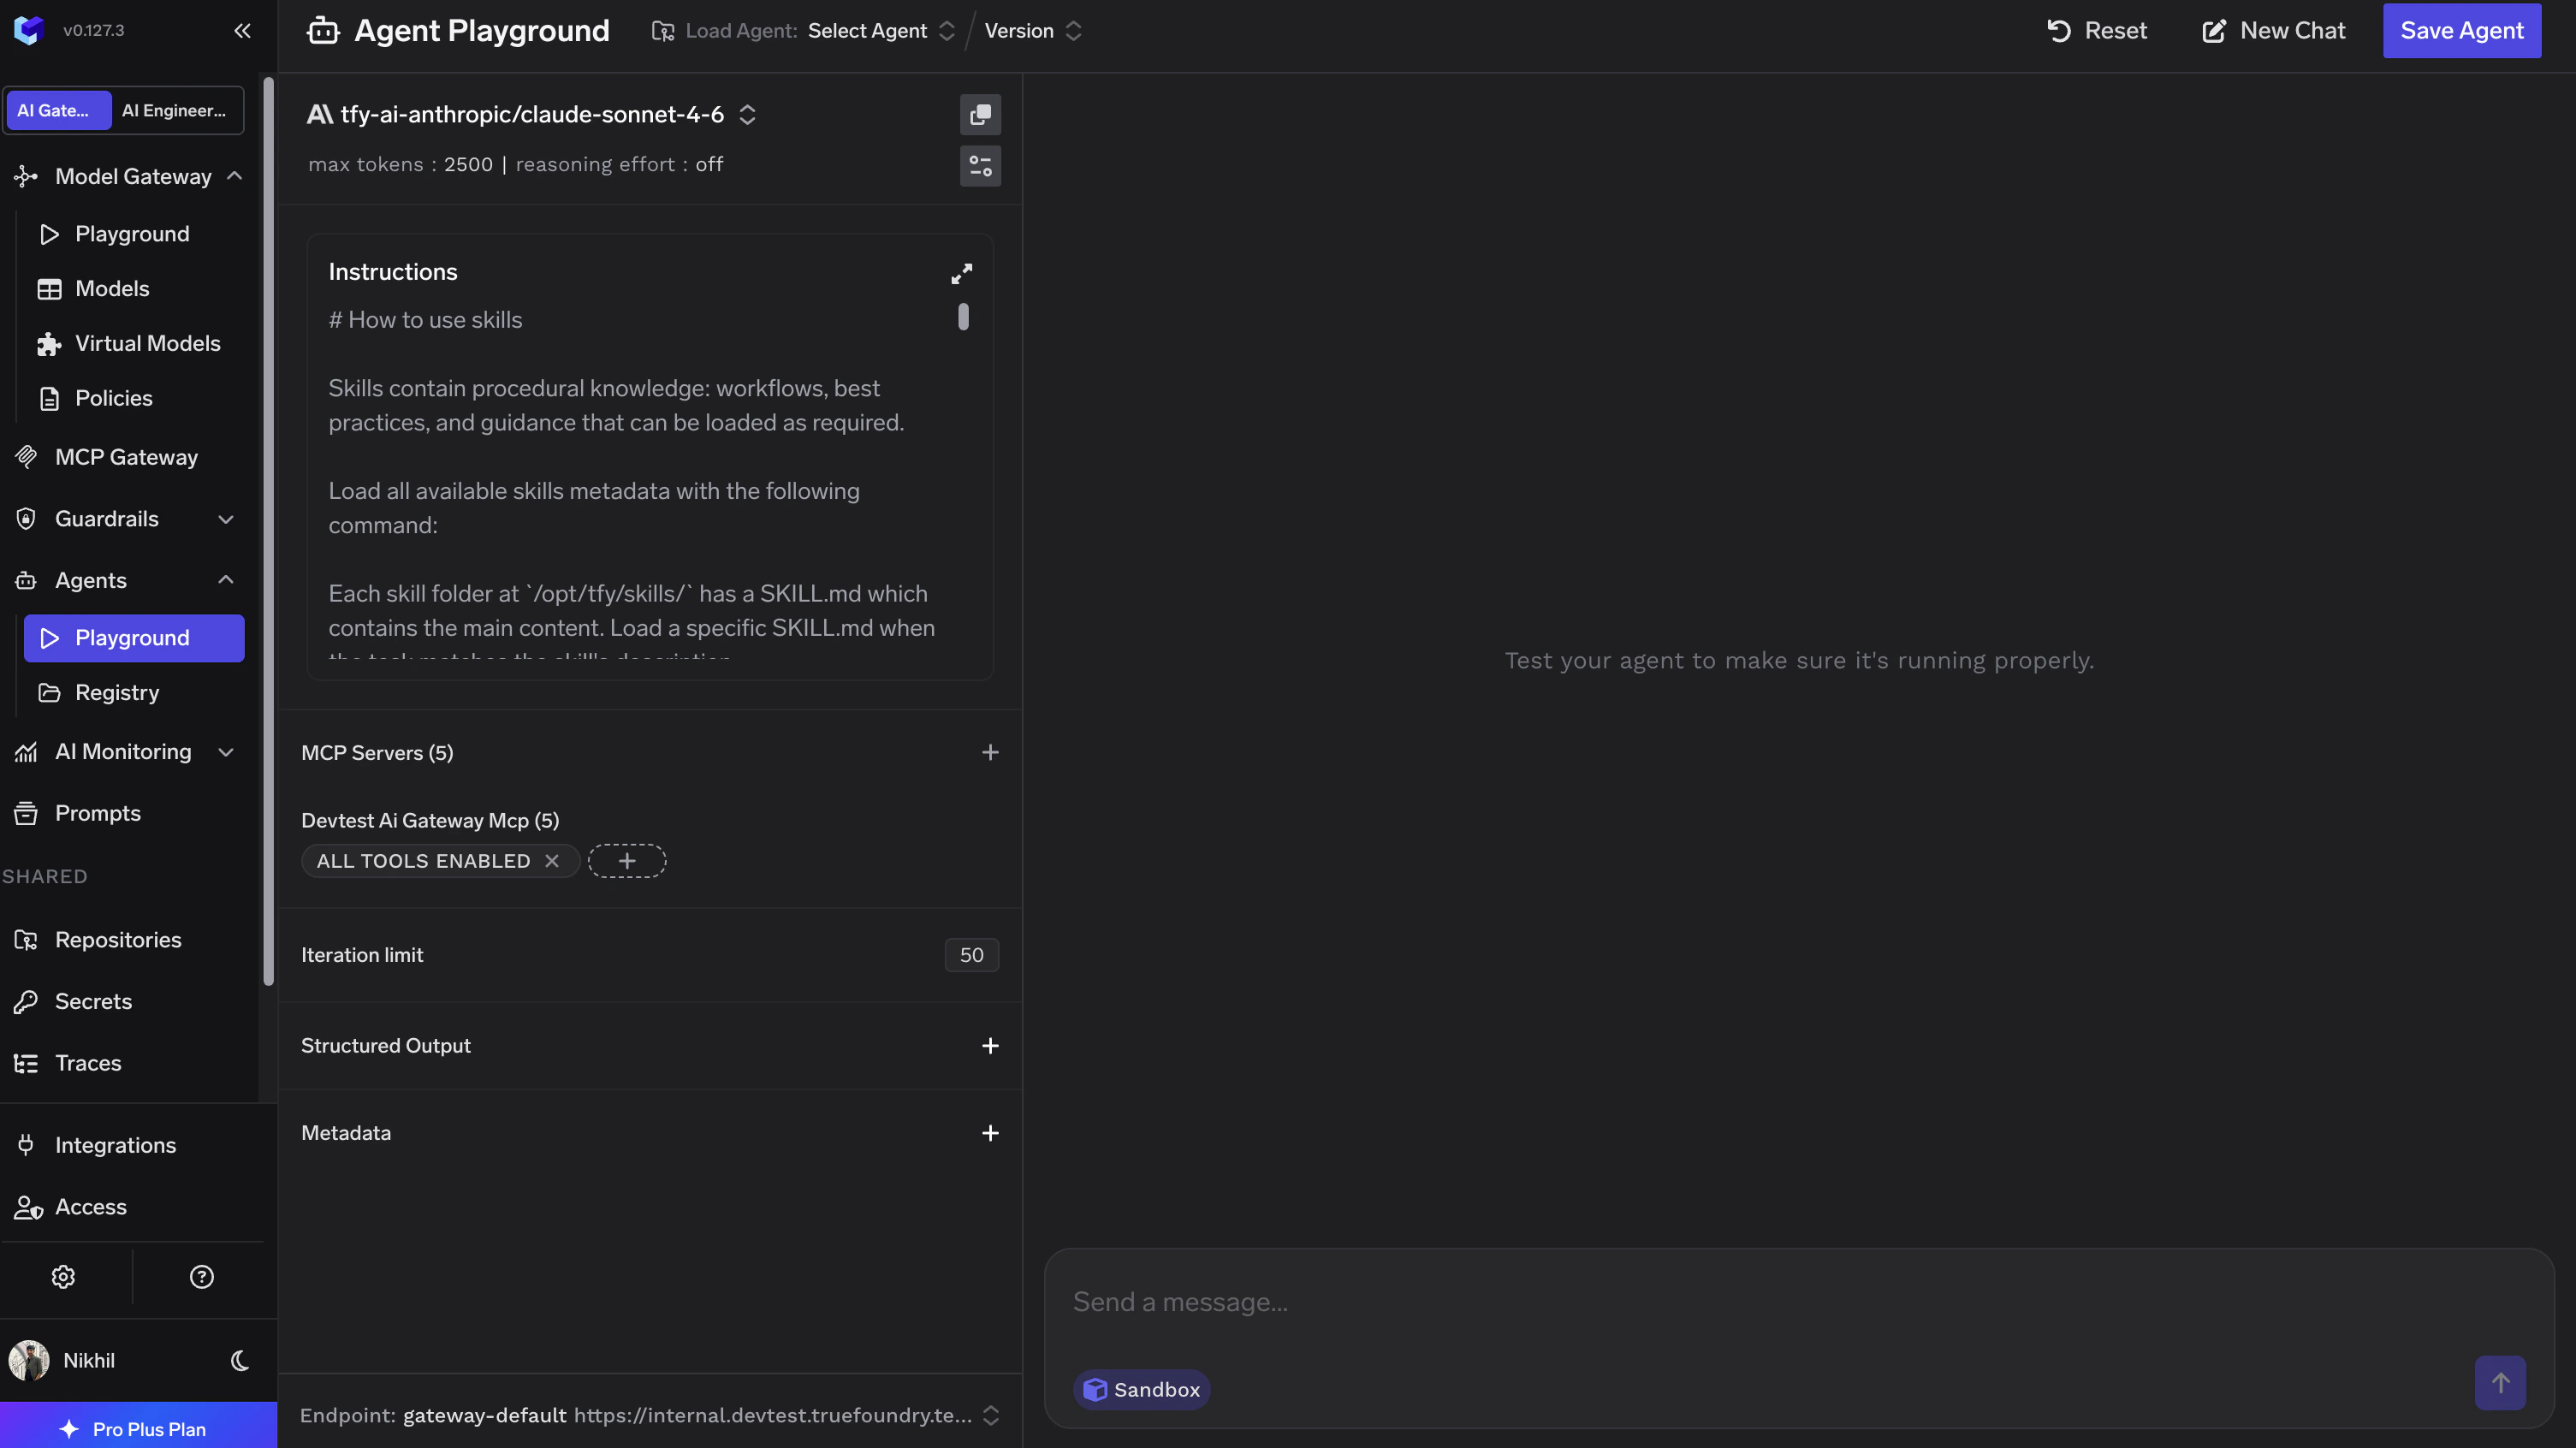Open the Version selector dropdown

(x=1034, y=31)
